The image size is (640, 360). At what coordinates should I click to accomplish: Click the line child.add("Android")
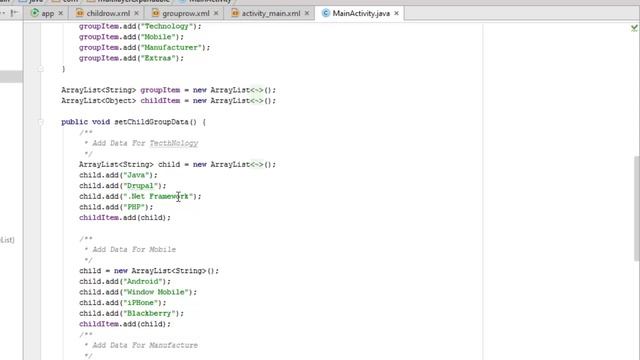[x=125, y=281]
